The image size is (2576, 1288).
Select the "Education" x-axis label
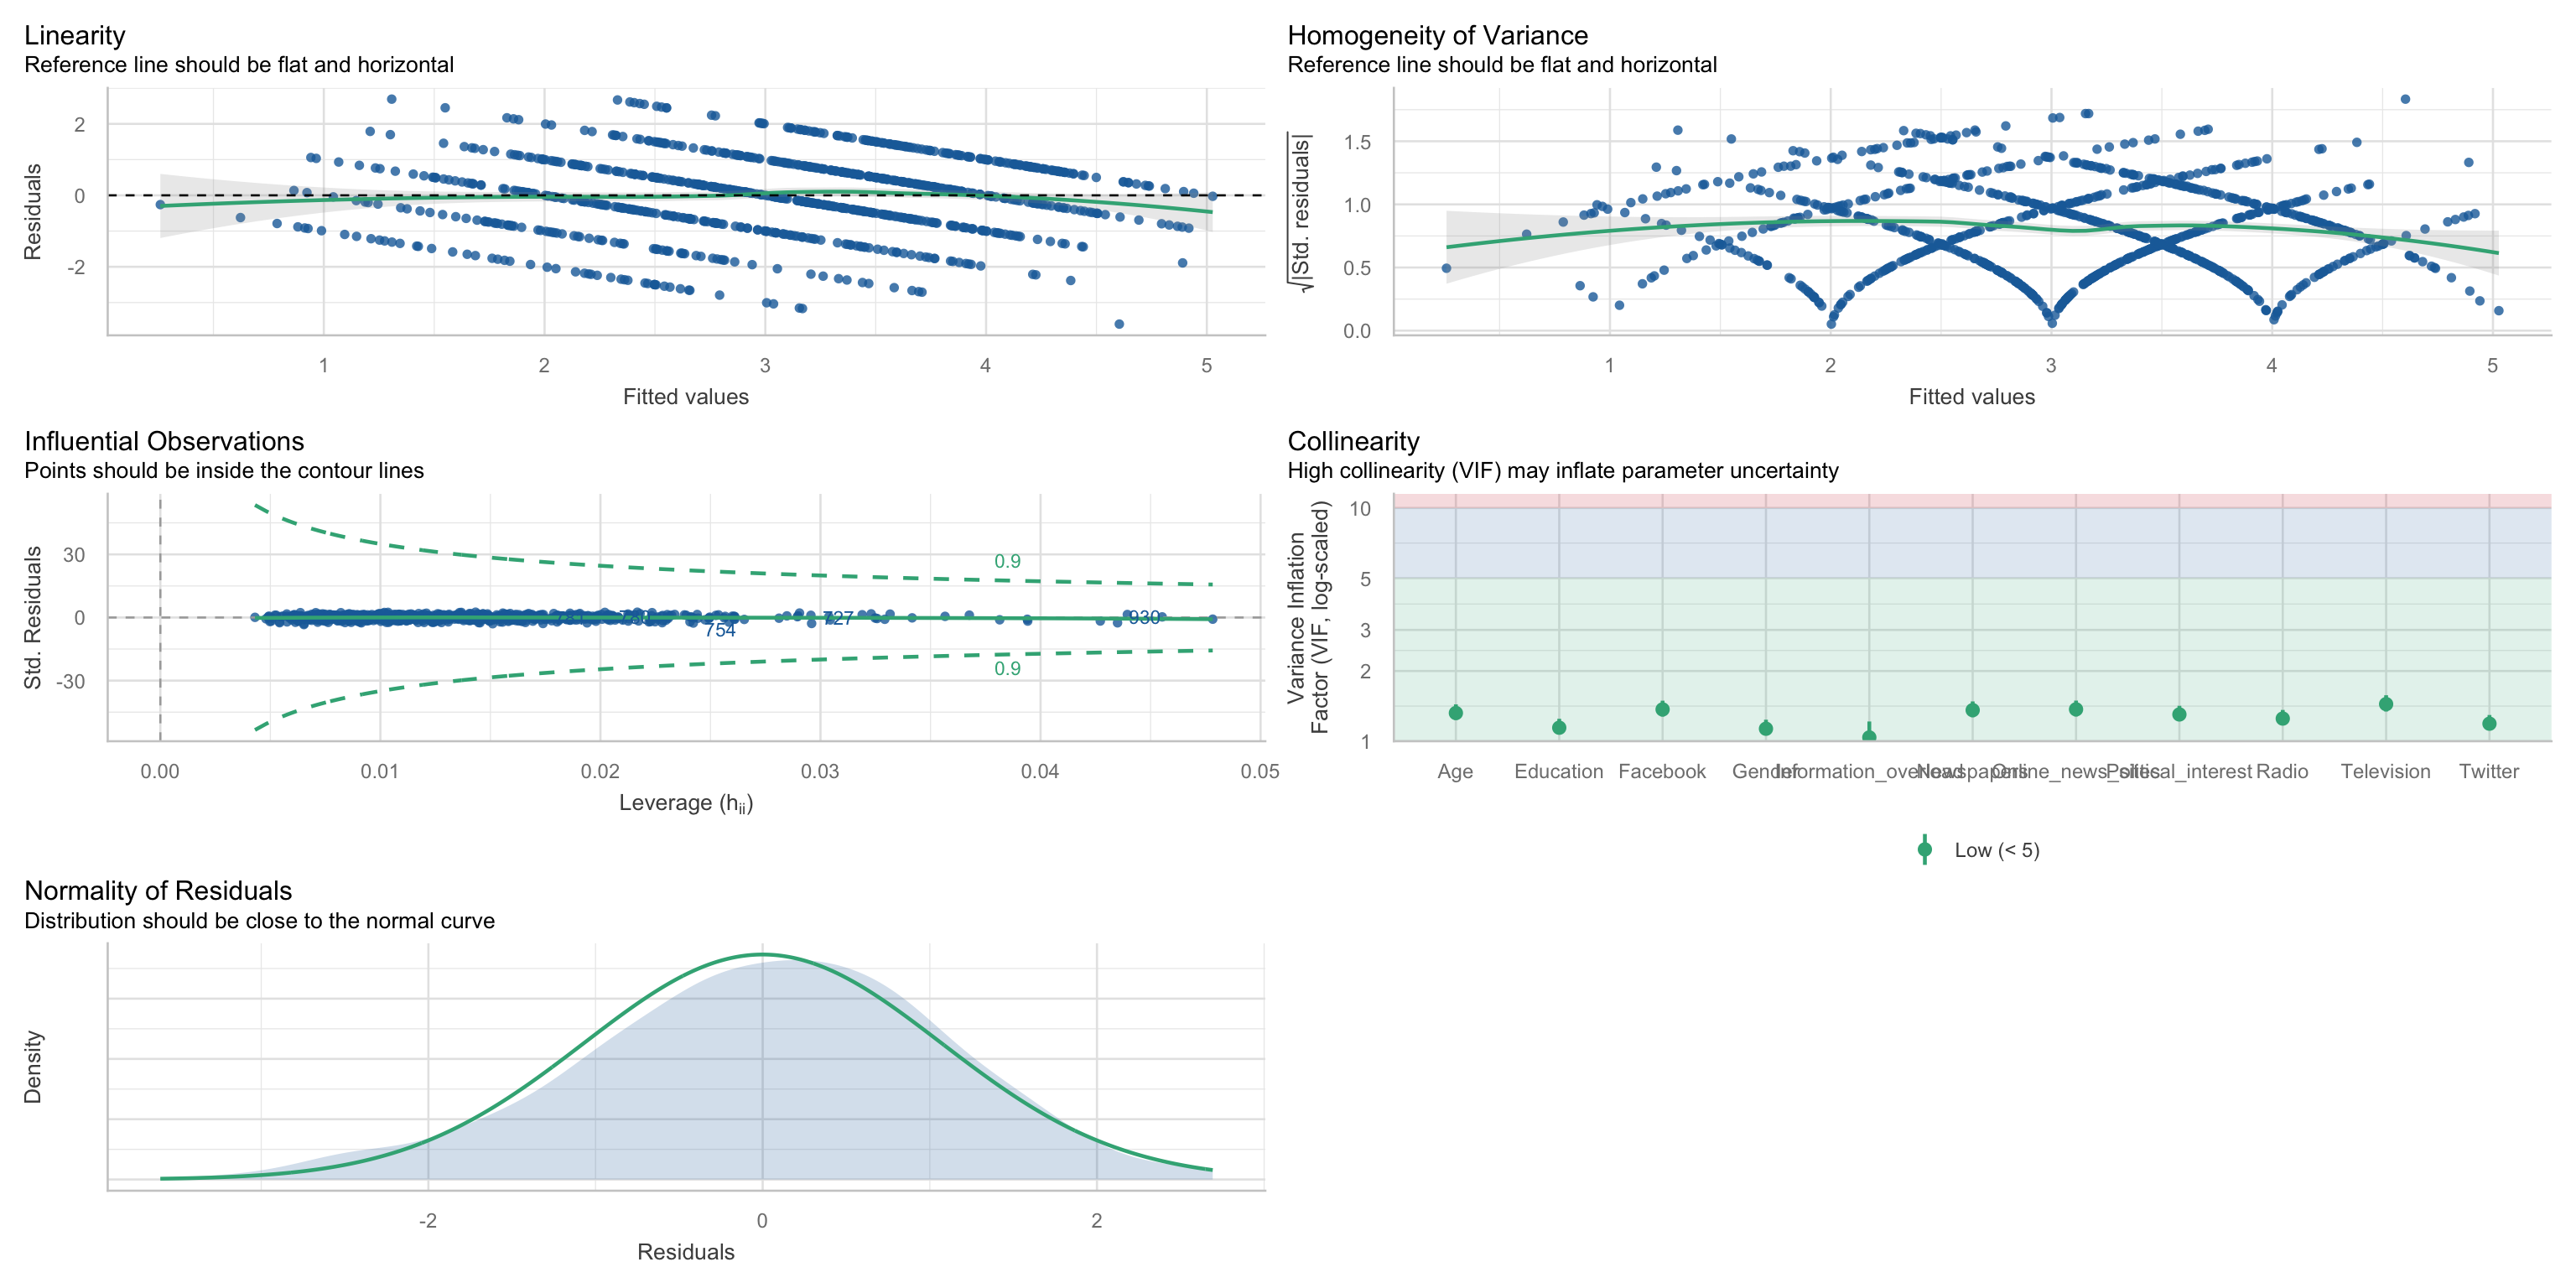click(x=1558, y=771)
